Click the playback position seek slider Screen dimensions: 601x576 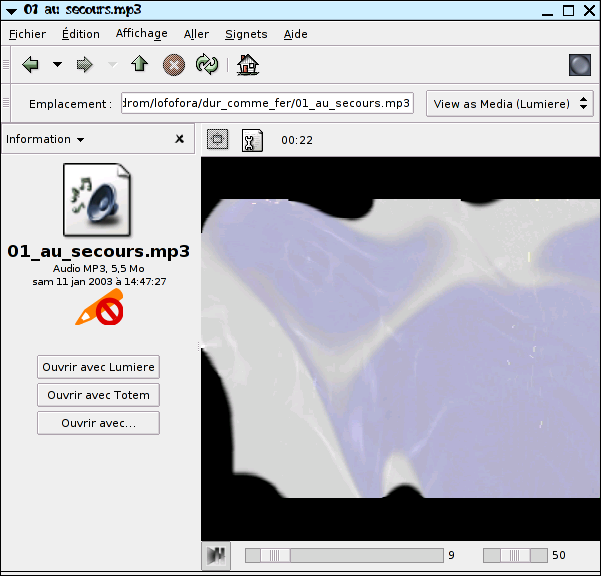click(x=344, y=555)
